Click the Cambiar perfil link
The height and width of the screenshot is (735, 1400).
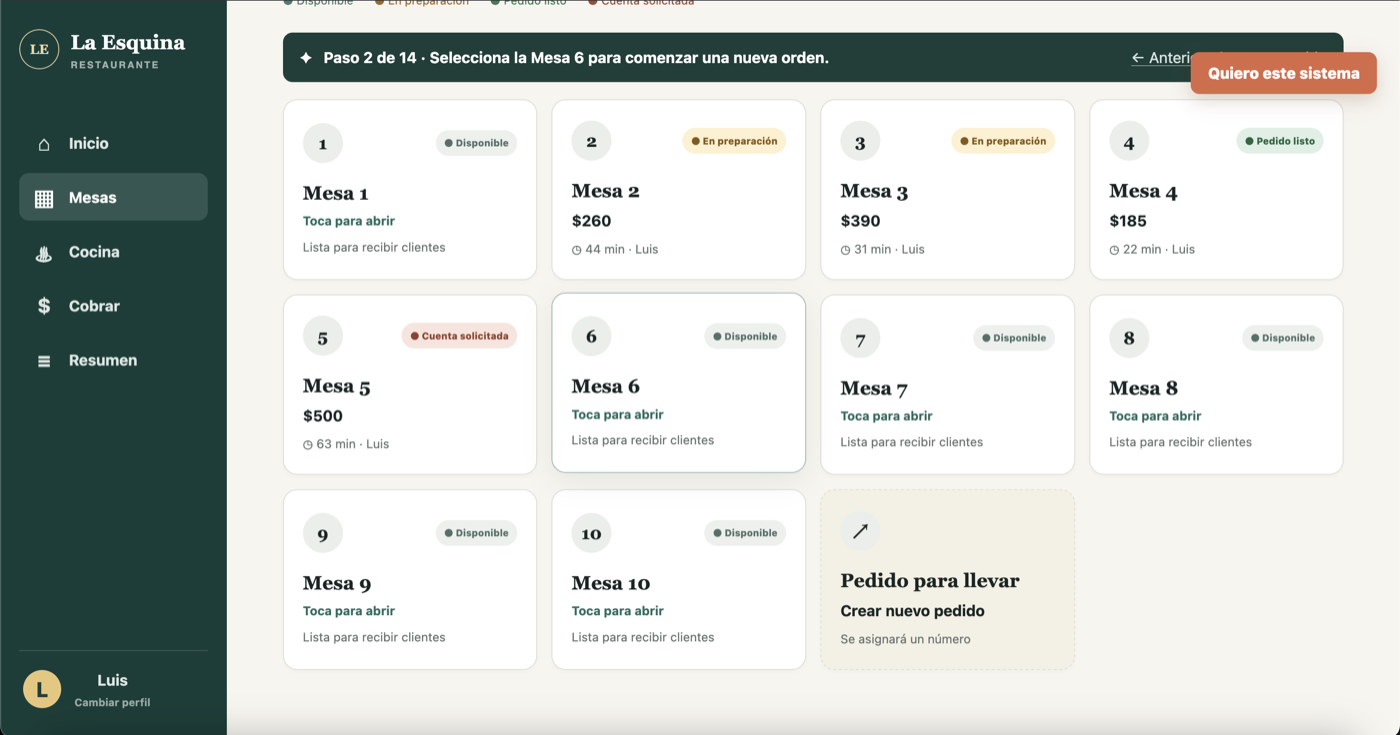[x=112, y=702]
